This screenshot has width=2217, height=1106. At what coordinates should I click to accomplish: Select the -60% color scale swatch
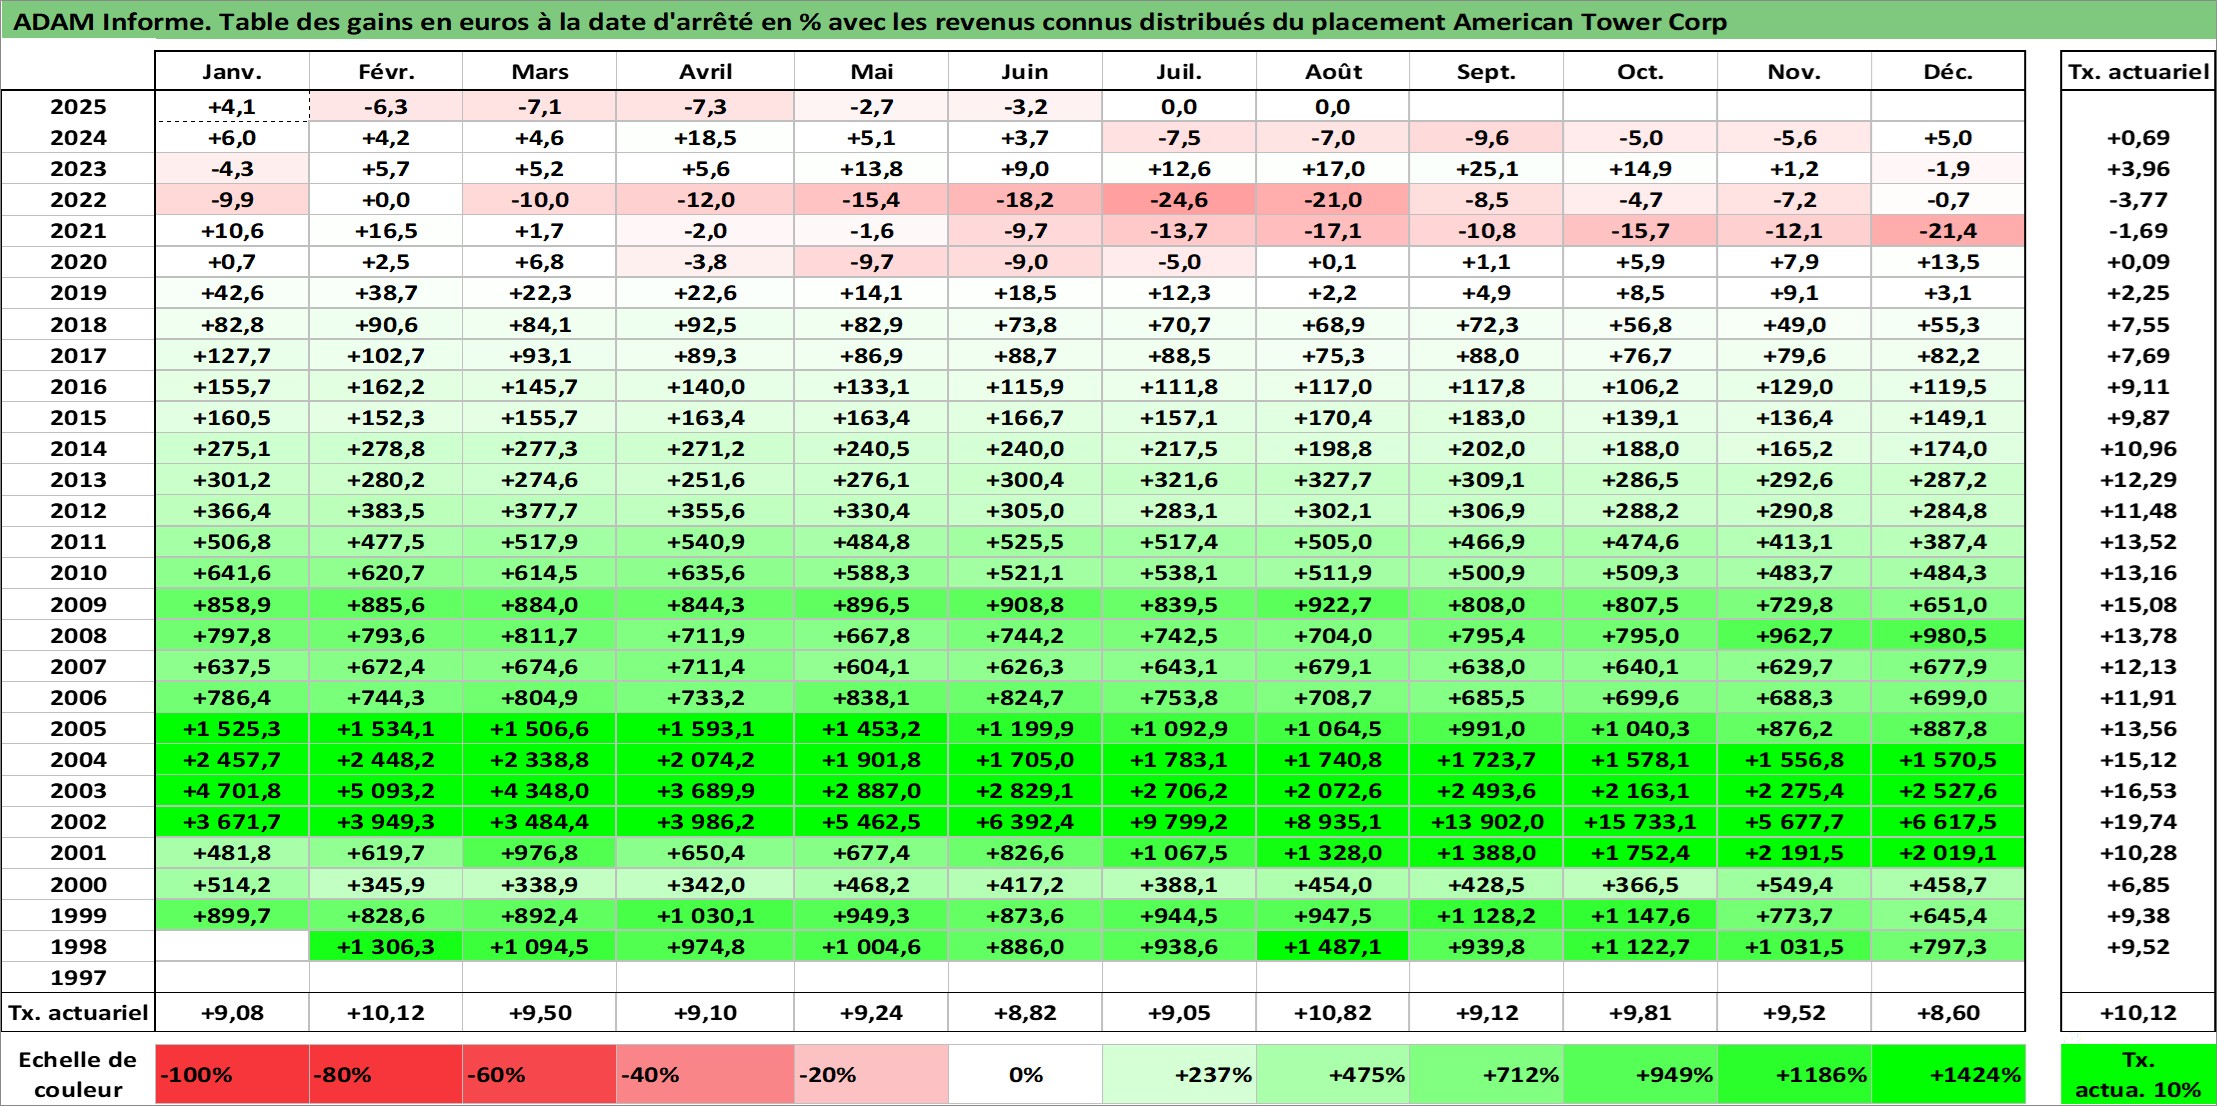tap(539, 1075)
